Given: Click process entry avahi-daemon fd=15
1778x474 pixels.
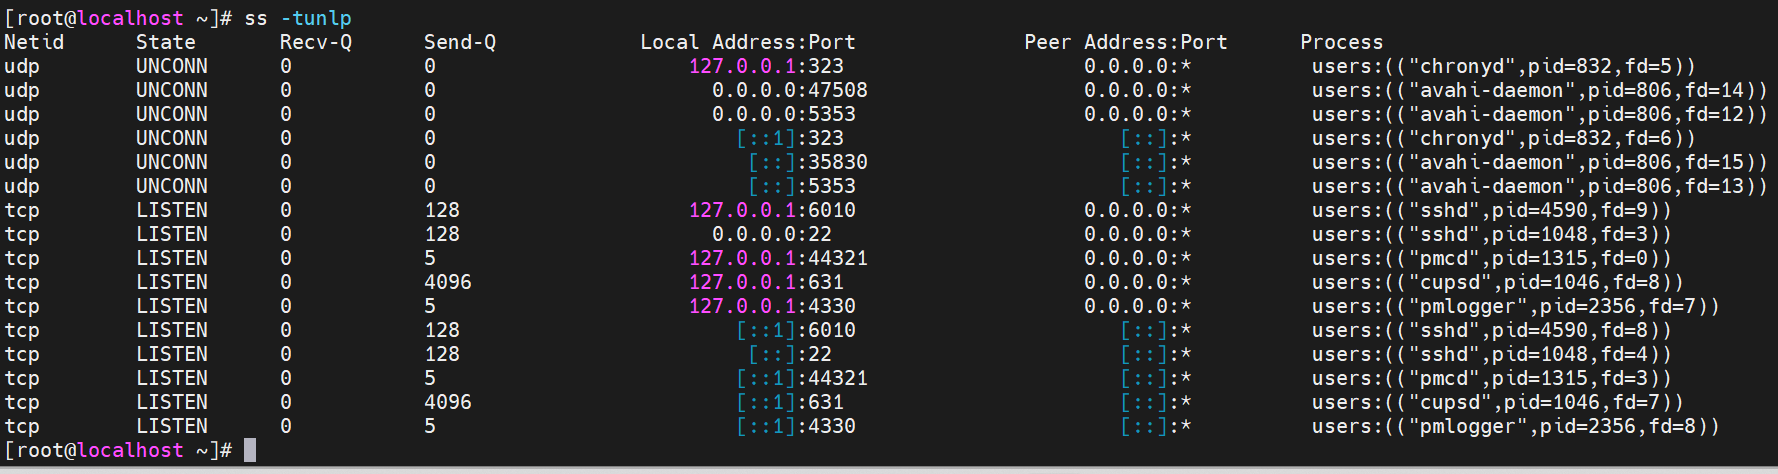Looking at the screenshot, I should (x=1540, y=162).
